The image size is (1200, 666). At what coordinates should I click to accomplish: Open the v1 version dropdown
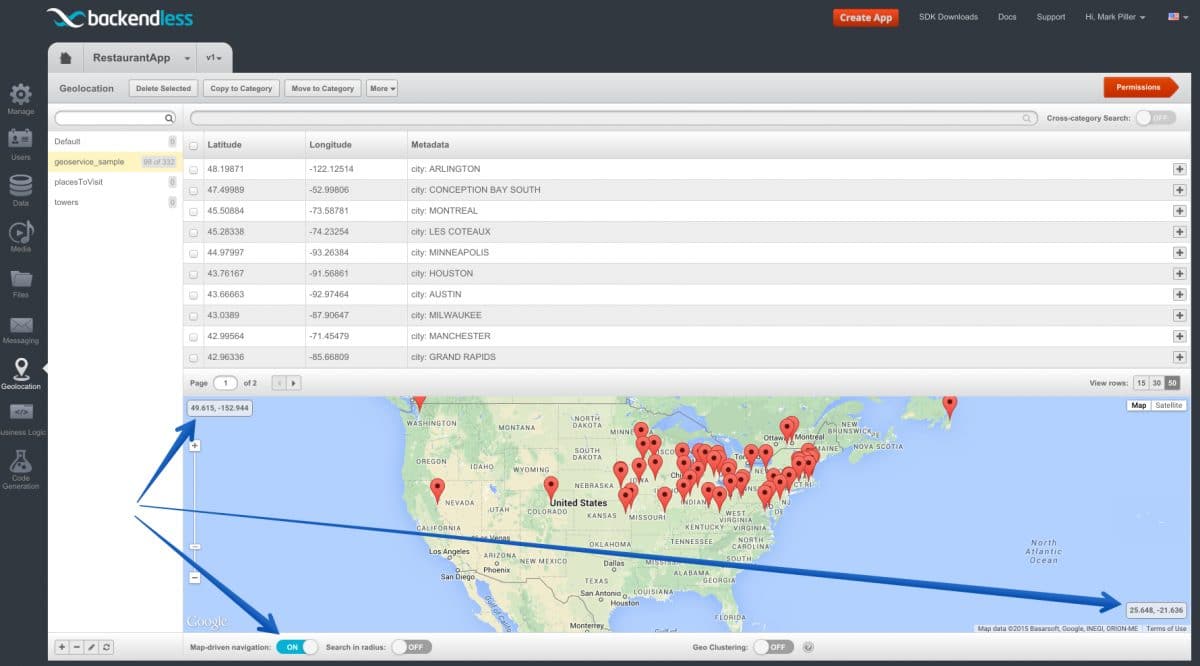[214, 58]
